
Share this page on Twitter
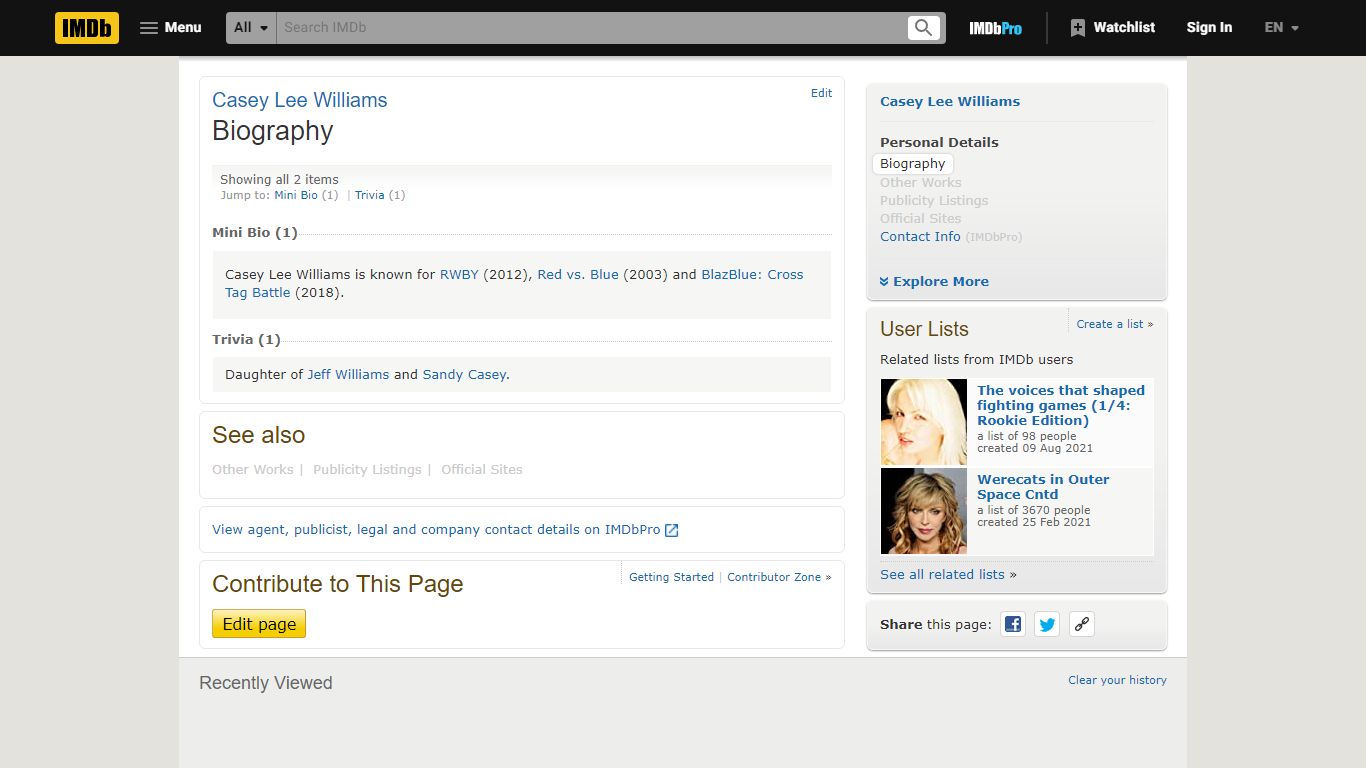coord(1047,624)
